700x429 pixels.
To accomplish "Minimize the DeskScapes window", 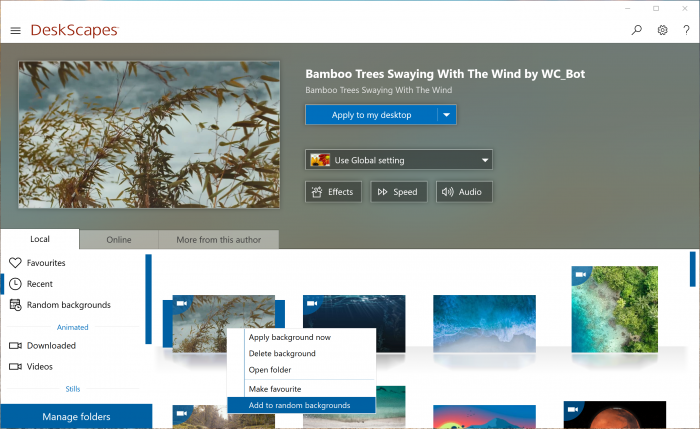I will coord(628,8).
